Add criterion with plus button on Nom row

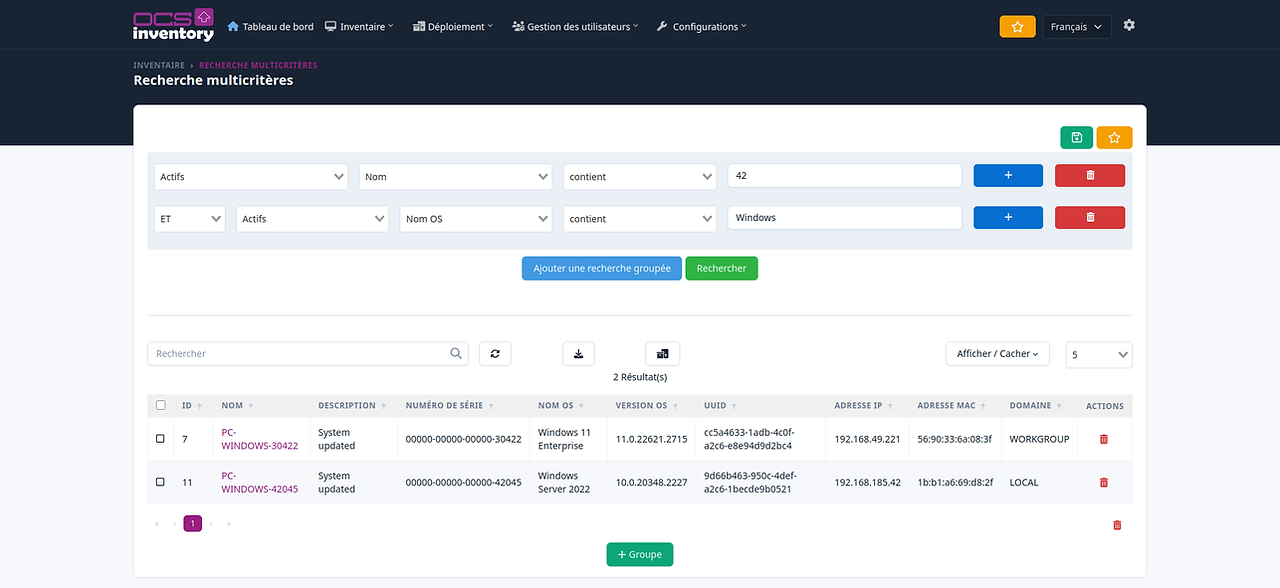[x=1008, y=176]
